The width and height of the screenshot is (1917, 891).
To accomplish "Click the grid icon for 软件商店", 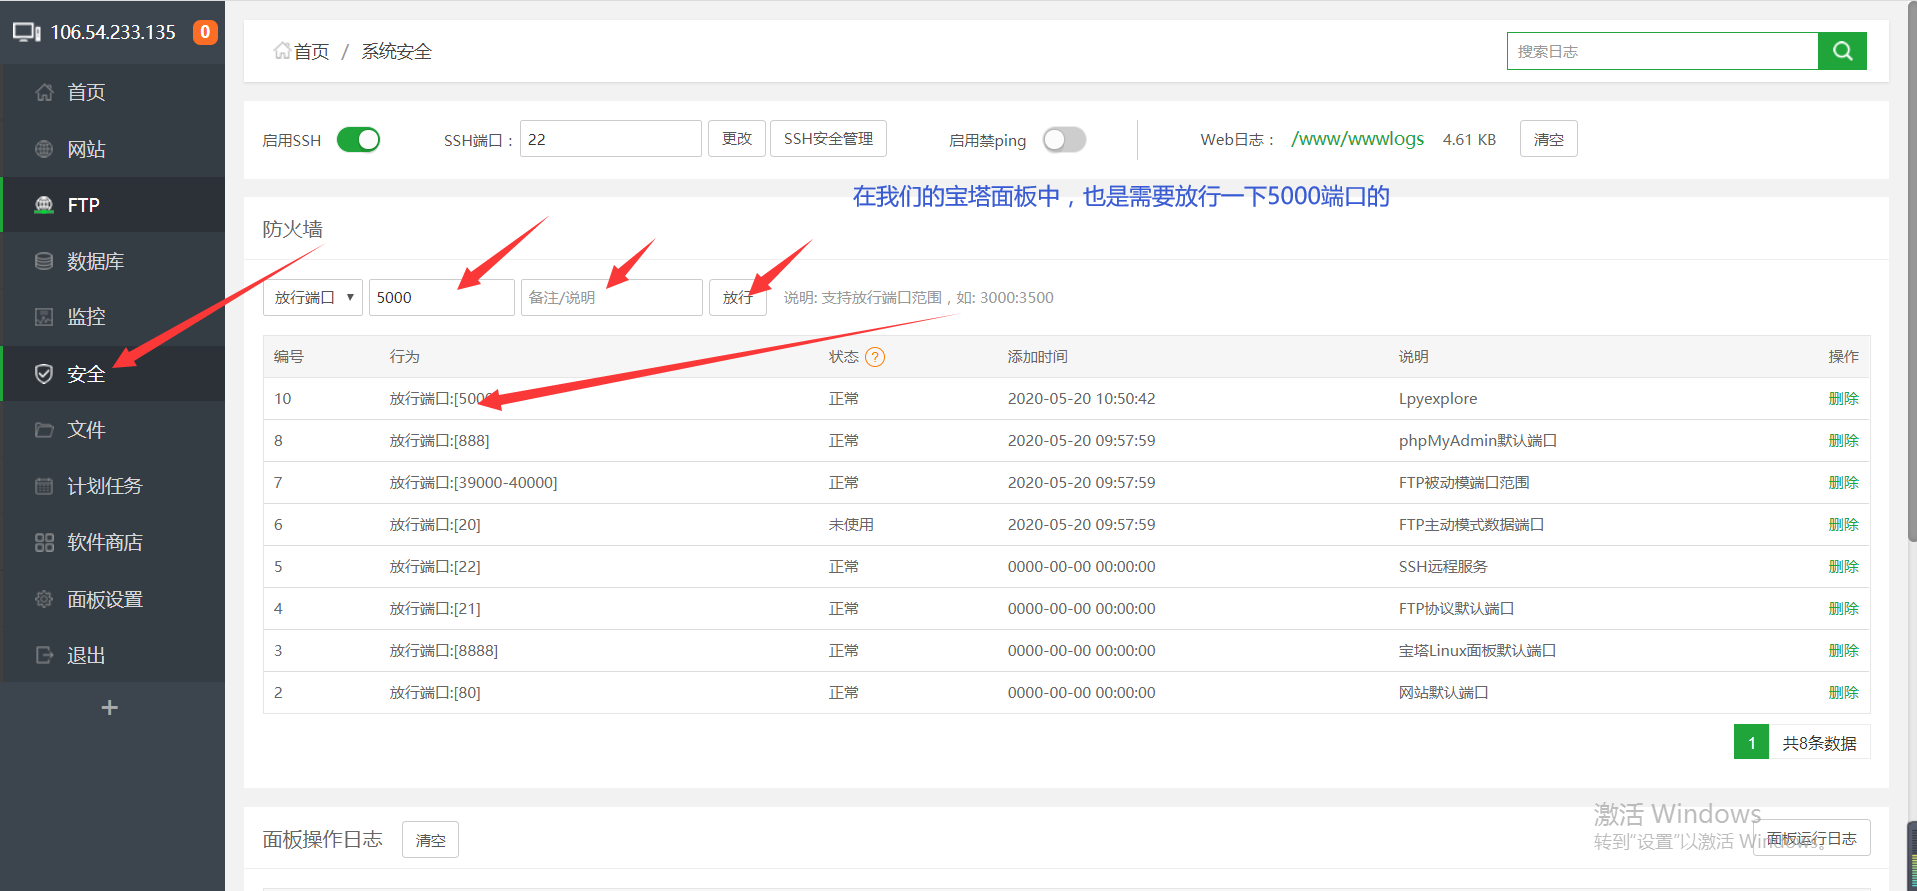I will coord(44,542).
